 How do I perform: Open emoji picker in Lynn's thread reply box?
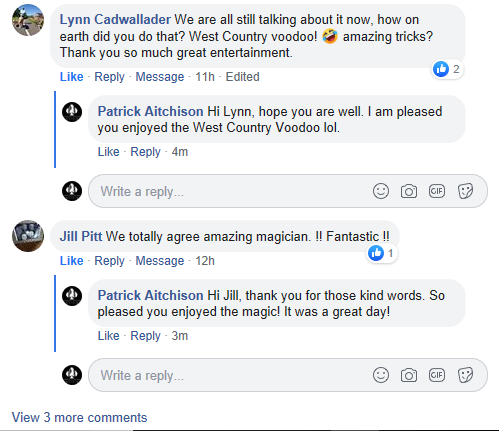381,191
